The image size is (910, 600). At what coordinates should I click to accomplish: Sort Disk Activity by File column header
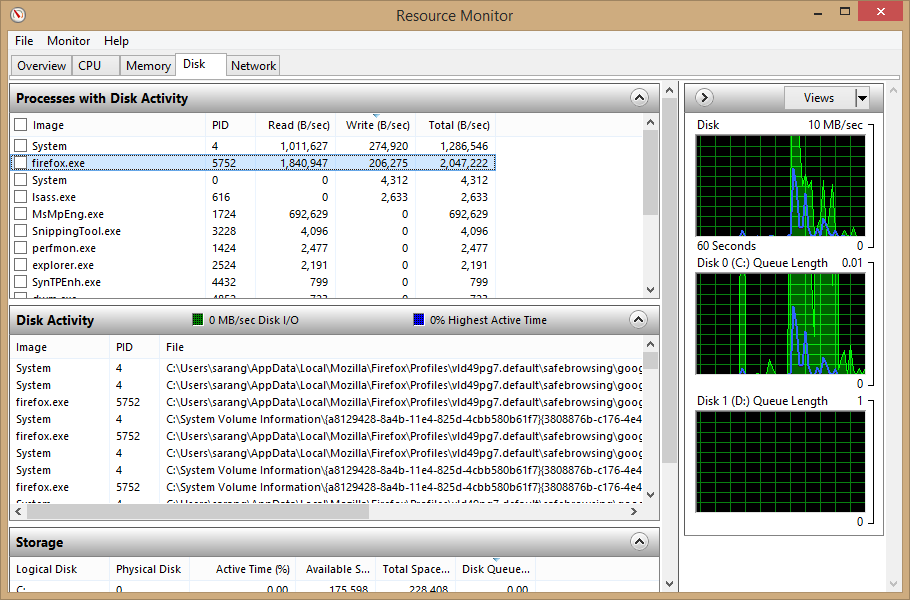click(x=400, y=347)
